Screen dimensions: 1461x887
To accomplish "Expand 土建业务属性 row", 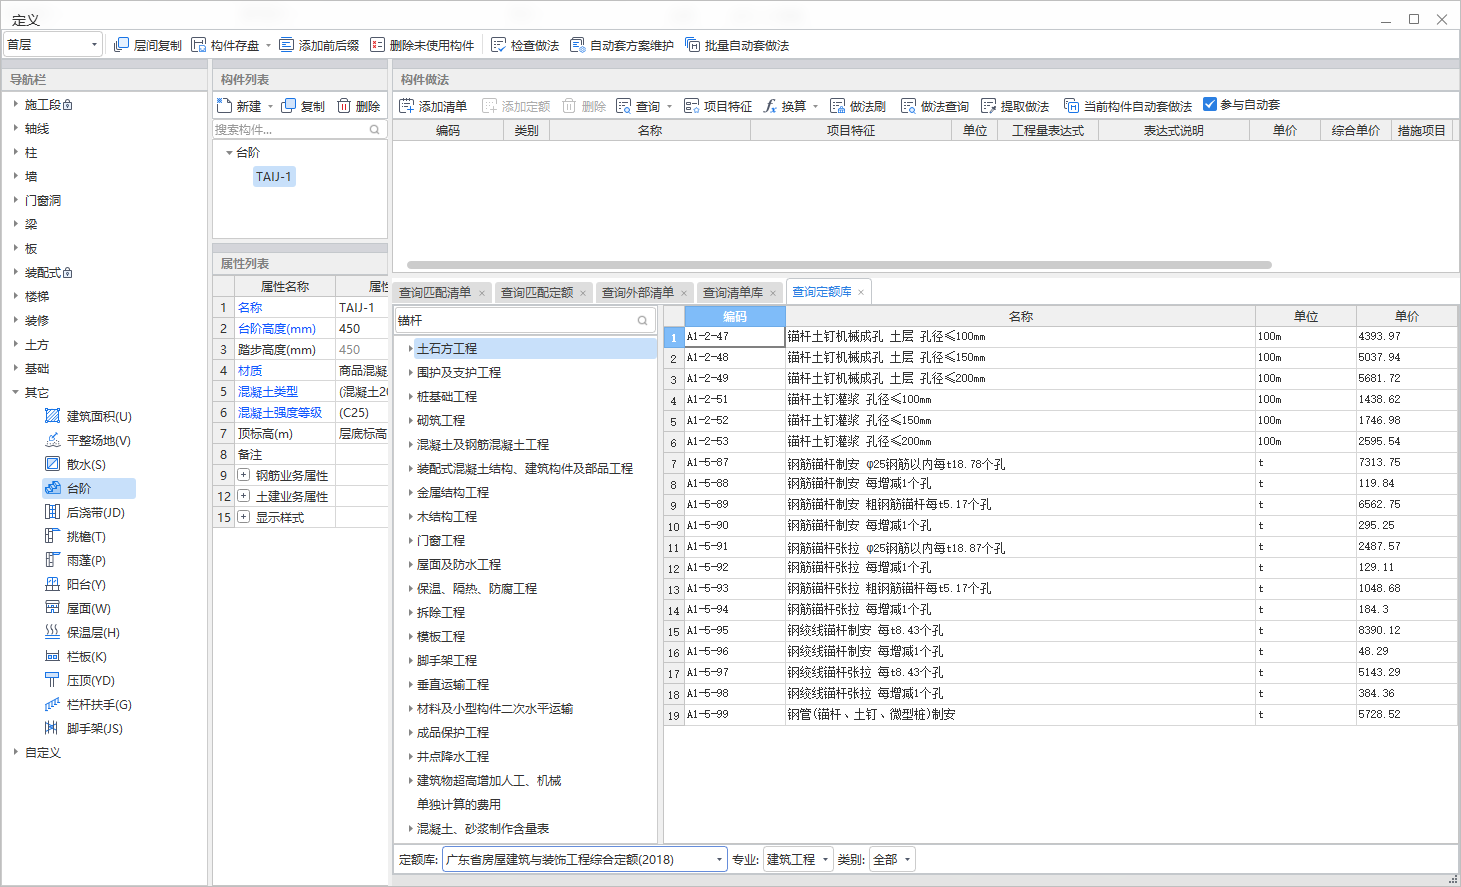I will click(x=243, y=496).
